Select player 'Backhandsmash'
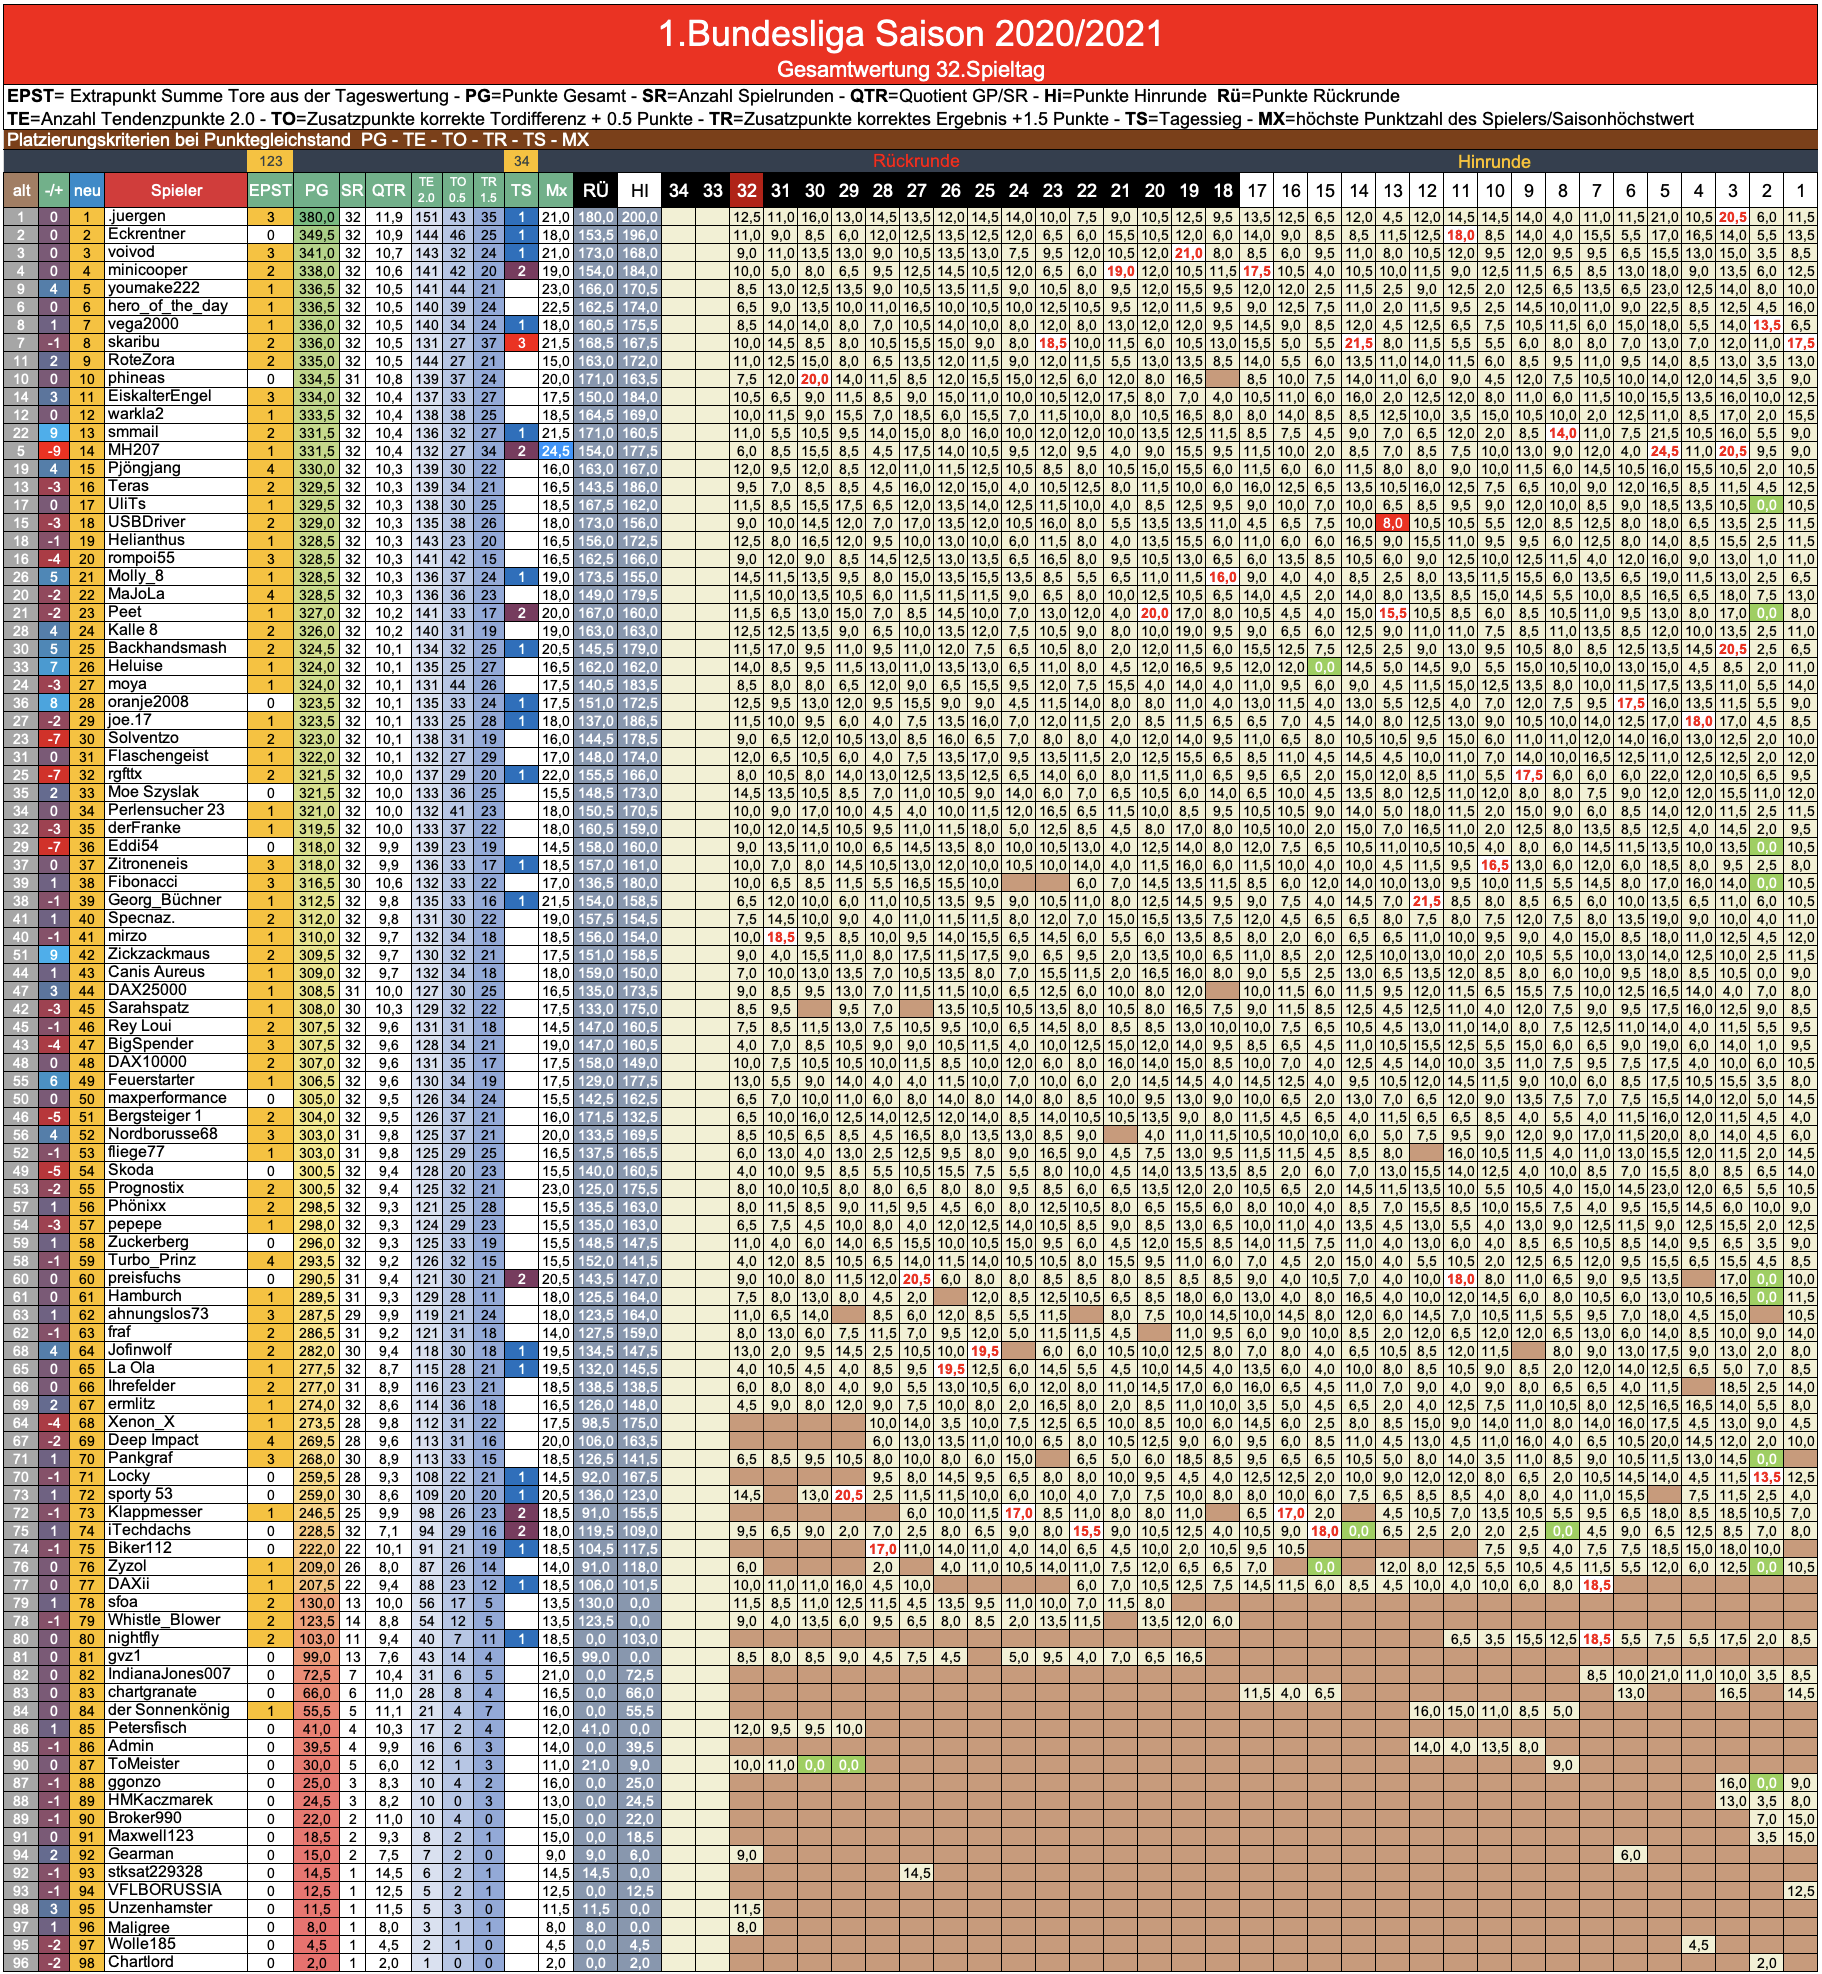 click(176, 648)
